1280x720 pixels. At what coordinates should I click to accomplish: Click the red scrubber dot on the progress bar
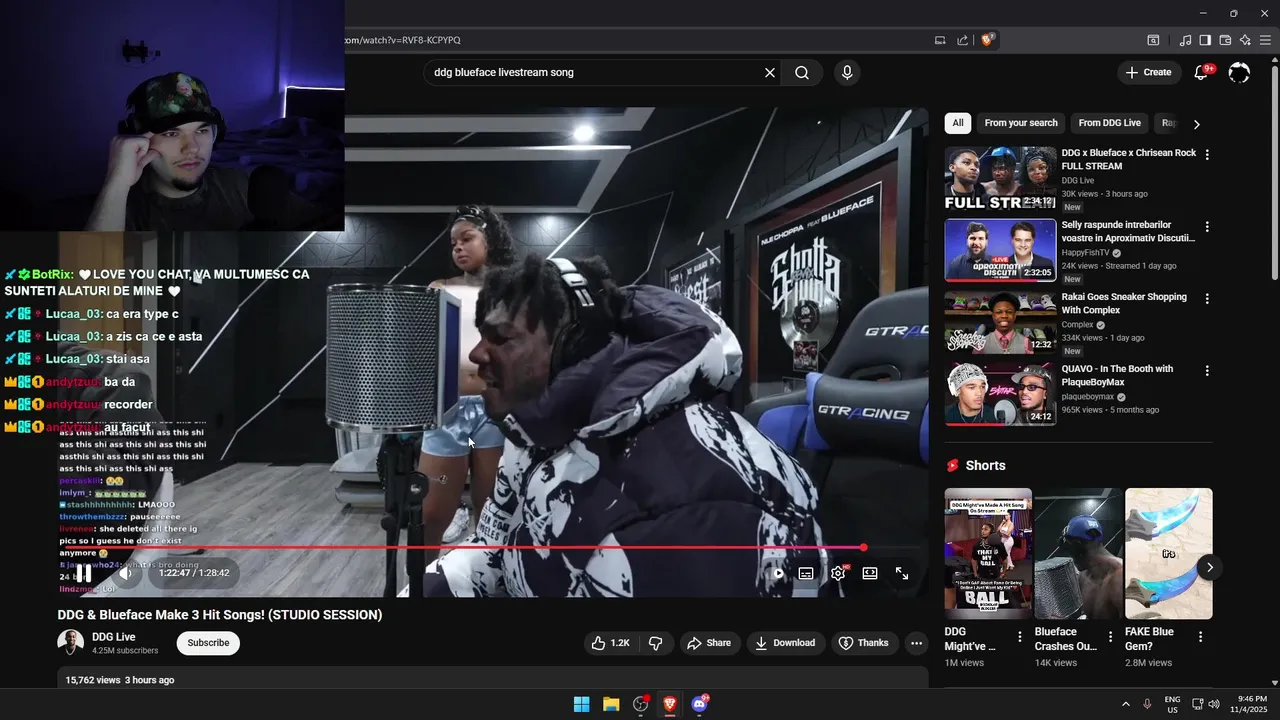[863, 547]
